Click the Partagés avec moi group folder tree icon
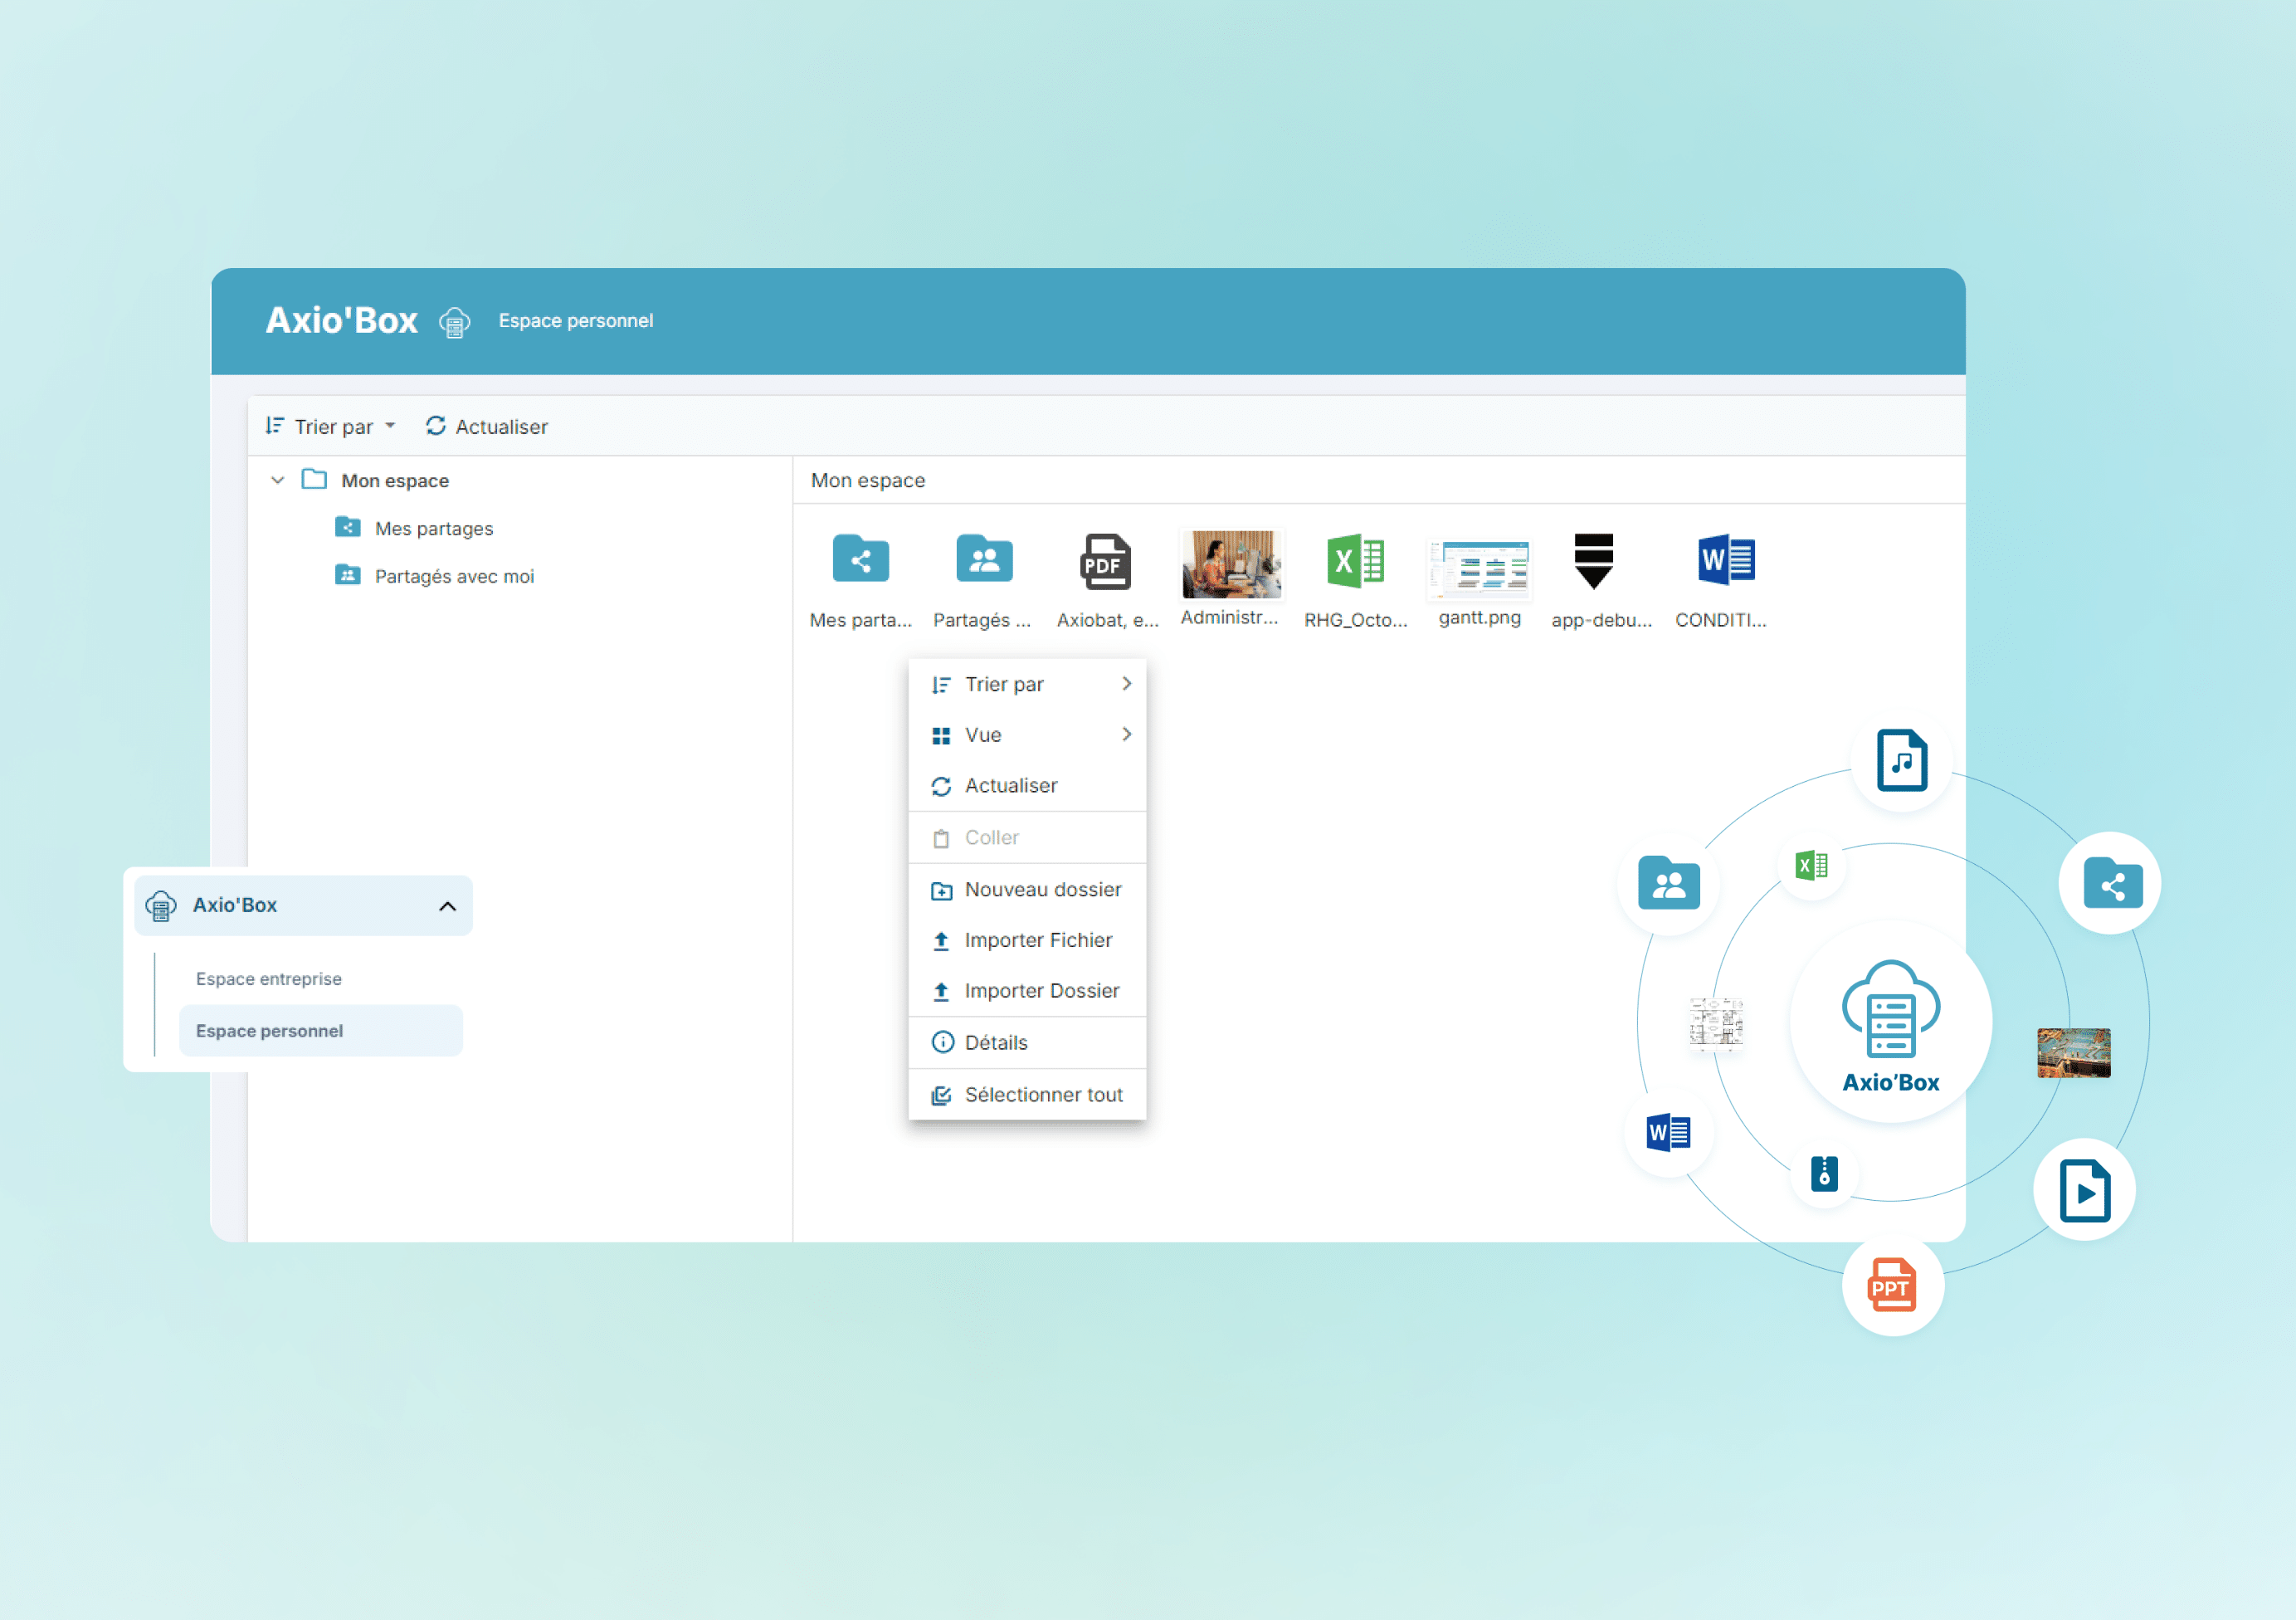This screenshot has height=1620, width=2296. click(347, 575)
